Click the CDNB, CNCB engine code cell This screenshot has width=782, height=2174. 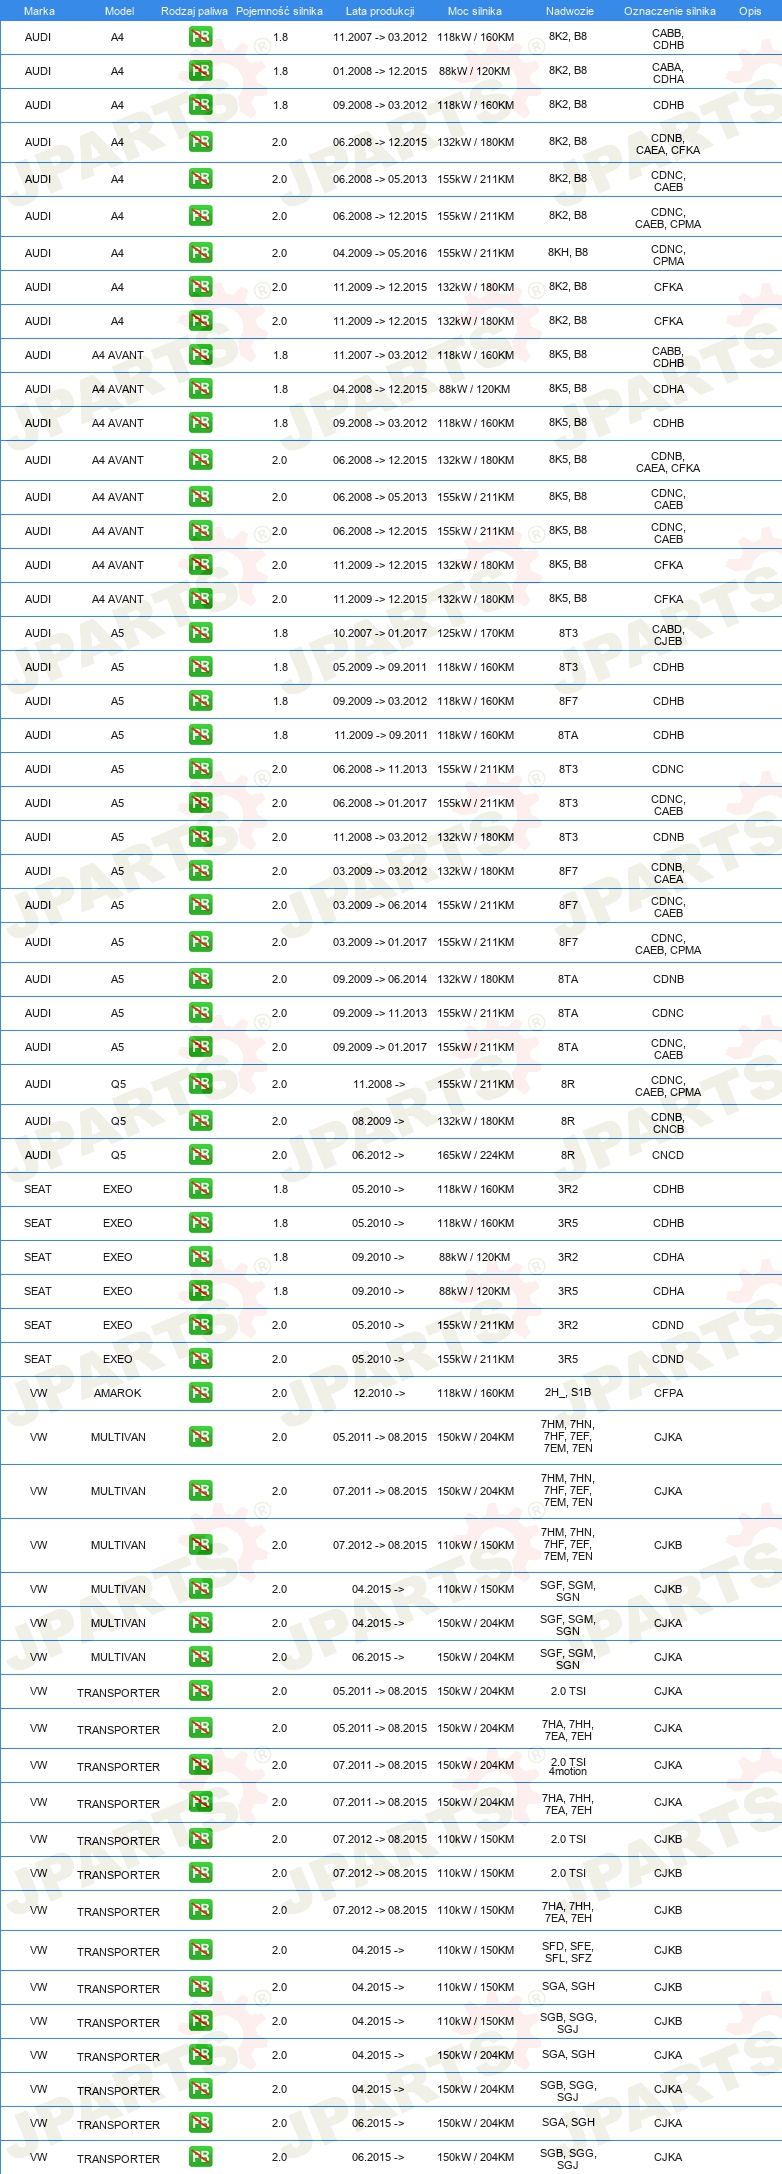click(x=668, y=1123)
